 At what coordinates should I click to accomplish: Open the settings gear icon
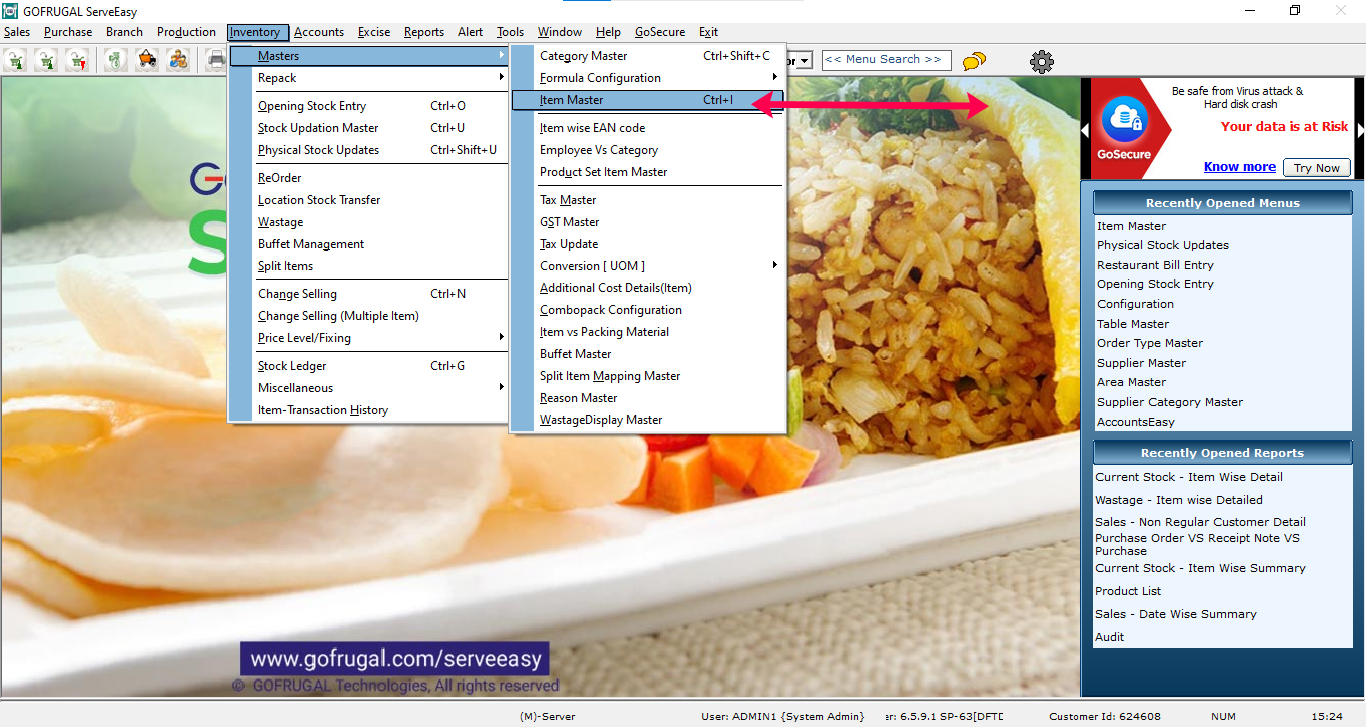click(1042, 61)
